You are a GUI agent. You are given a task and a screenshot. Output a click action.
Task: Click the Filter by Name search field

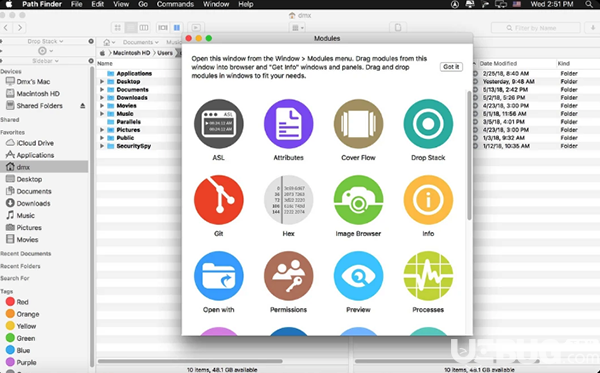[x=536, y=28]
